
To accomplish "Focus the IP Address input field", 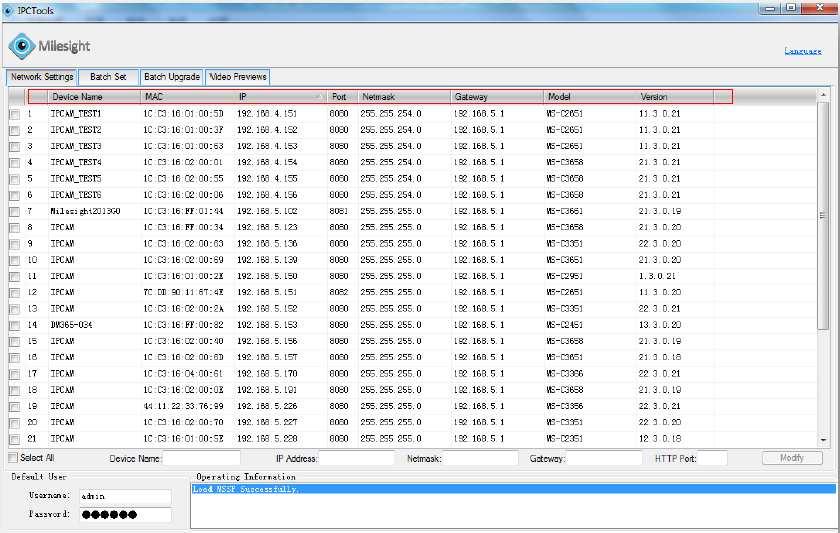I will 357,459.
